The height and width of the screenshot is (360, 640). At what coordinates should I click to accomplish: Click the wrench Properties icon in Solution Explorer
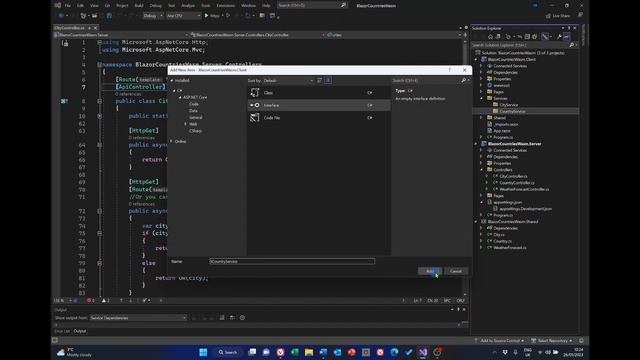tap(559, 37)
